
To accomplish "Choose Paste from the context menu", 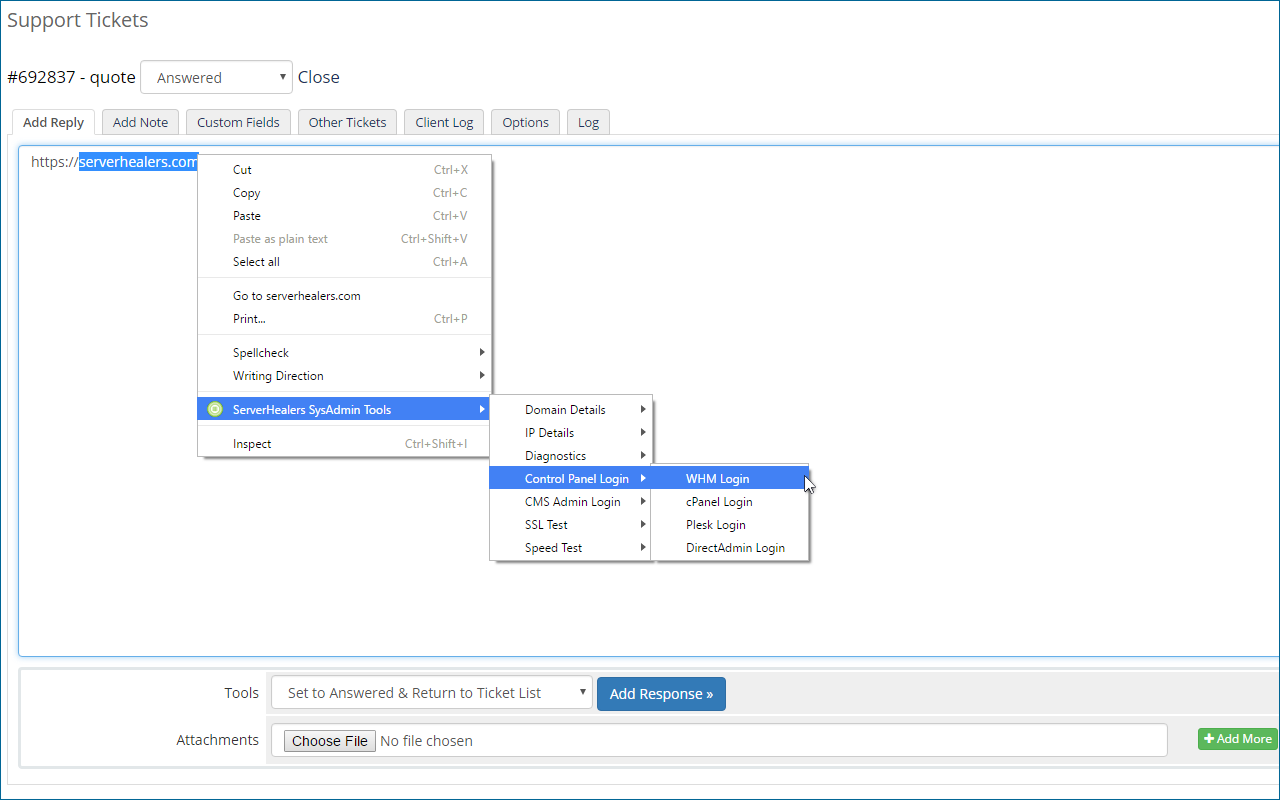I will (x=345, y=216).
